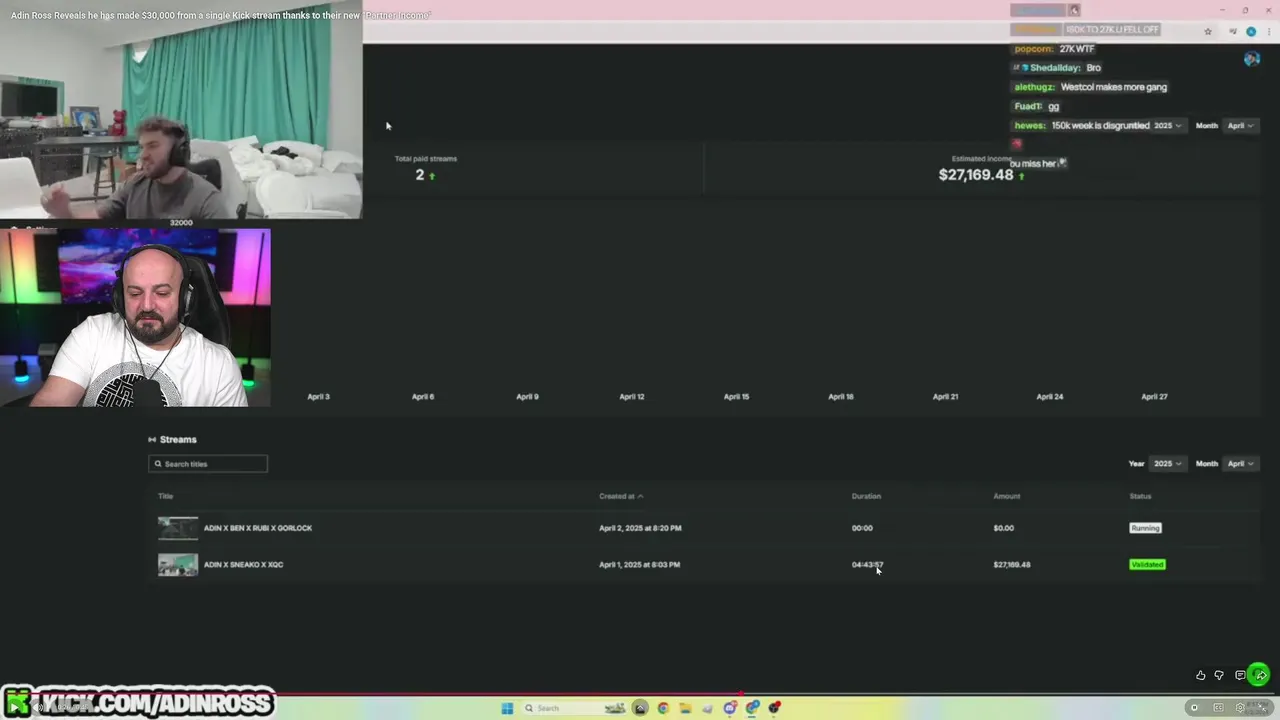
Task: Click the April 3 chart axis label
Action: (x=318, y=397)
